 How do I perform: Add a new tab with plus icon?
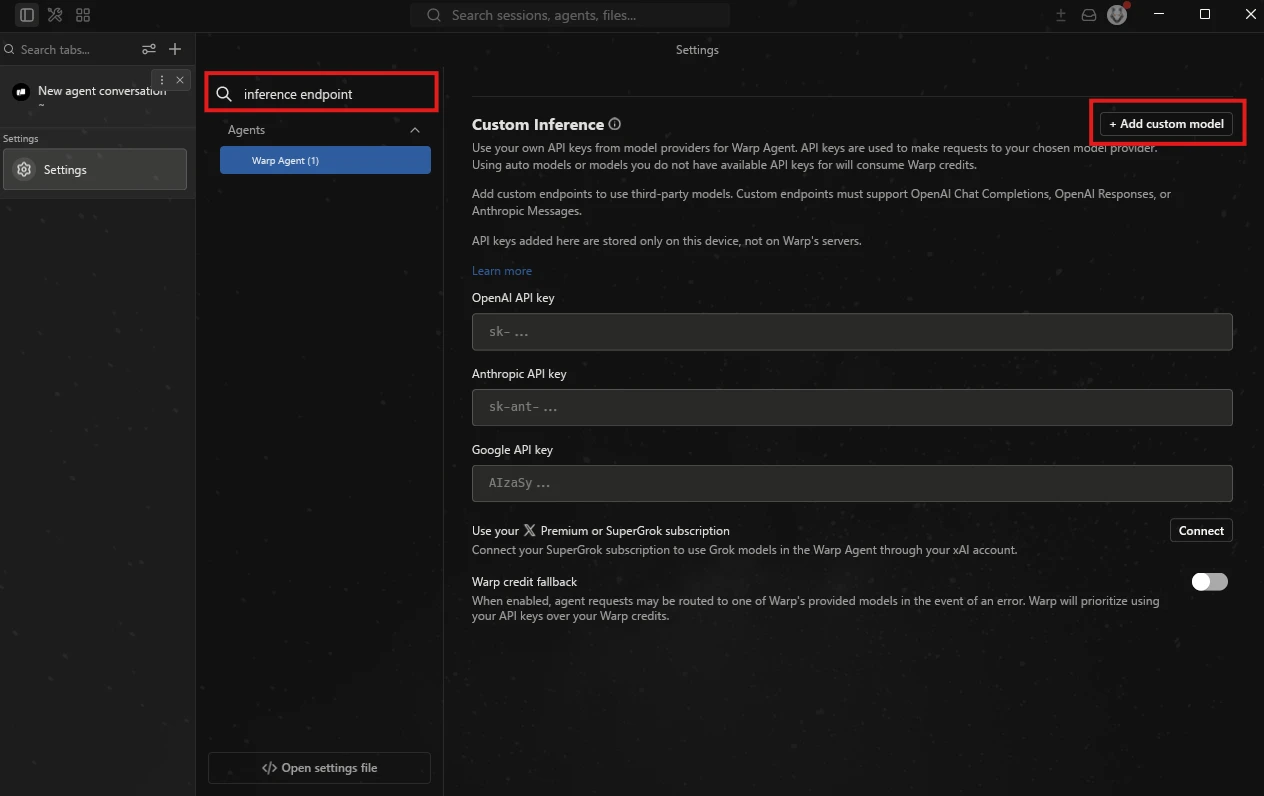coord(175,49)
